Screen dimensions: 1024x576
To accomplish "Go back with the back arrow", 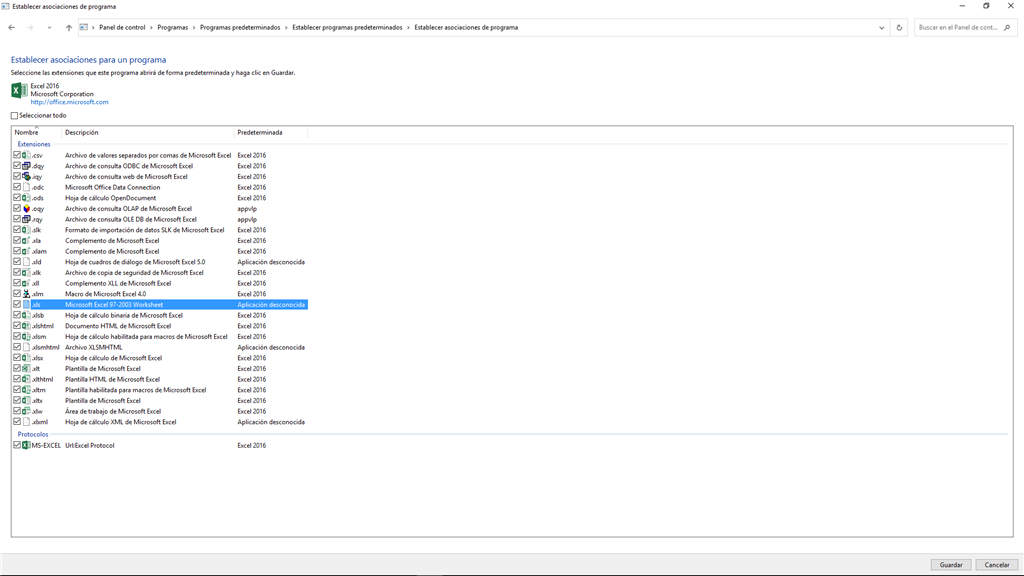I will 11,27.
